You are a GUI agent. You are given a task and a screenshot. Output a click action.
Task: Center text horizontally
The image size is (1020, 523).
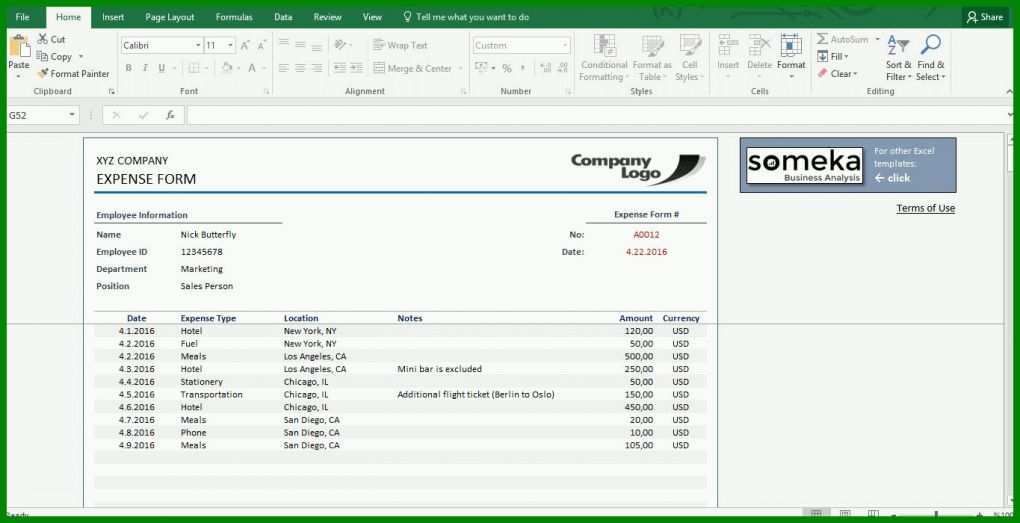pos(300,68)
